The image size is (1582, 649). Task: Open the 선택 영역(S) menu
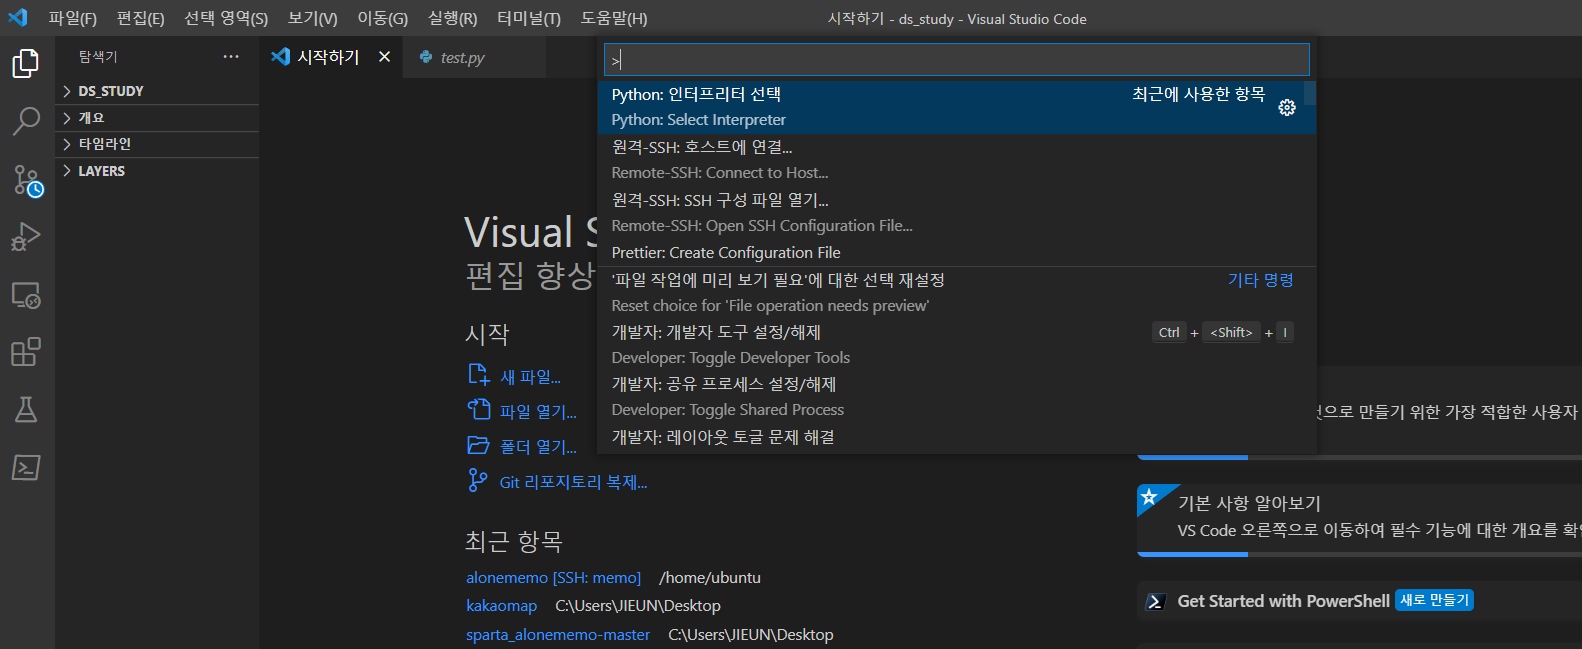(x=226, y=19)
